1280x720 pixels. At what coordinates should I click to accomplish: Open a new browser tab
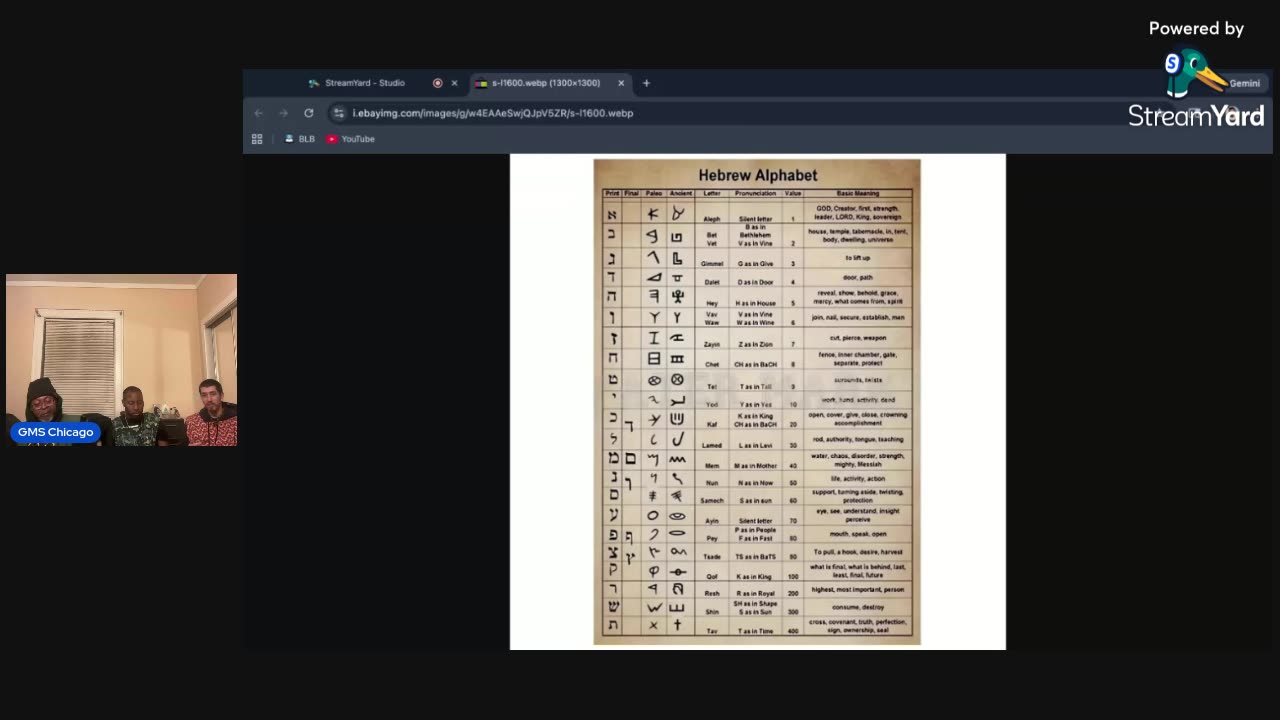pyautogui.click(x=646, y=83)
